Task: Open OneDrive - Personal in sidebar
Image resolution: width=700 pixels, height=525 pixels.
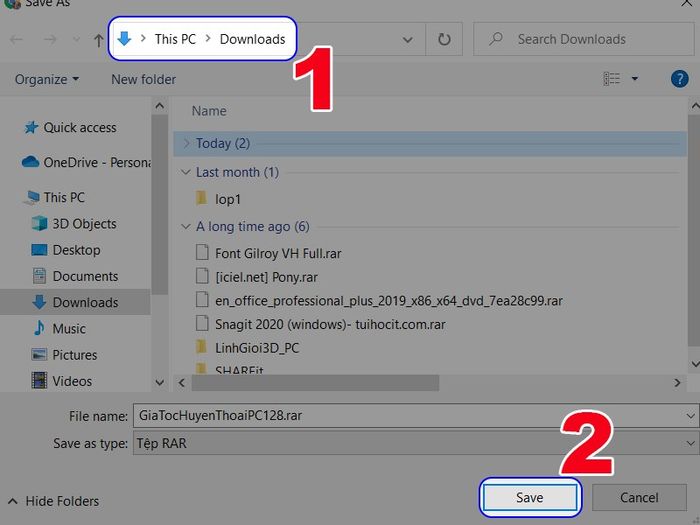Action: [x=86, y=162]
